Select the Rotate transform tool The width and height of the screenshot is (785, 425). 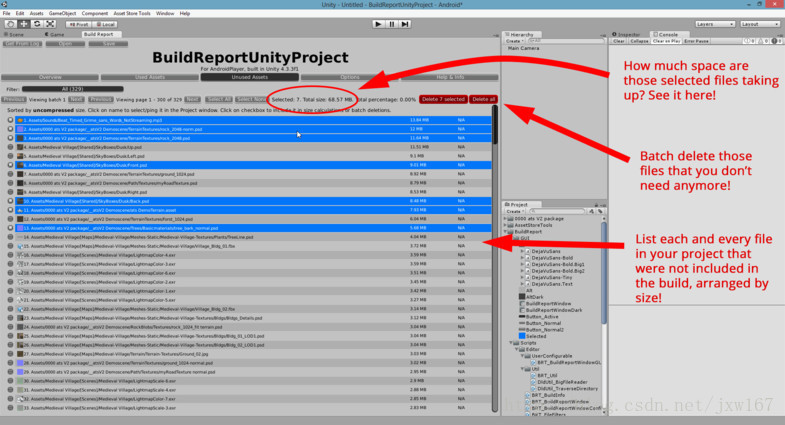(37, 24)
